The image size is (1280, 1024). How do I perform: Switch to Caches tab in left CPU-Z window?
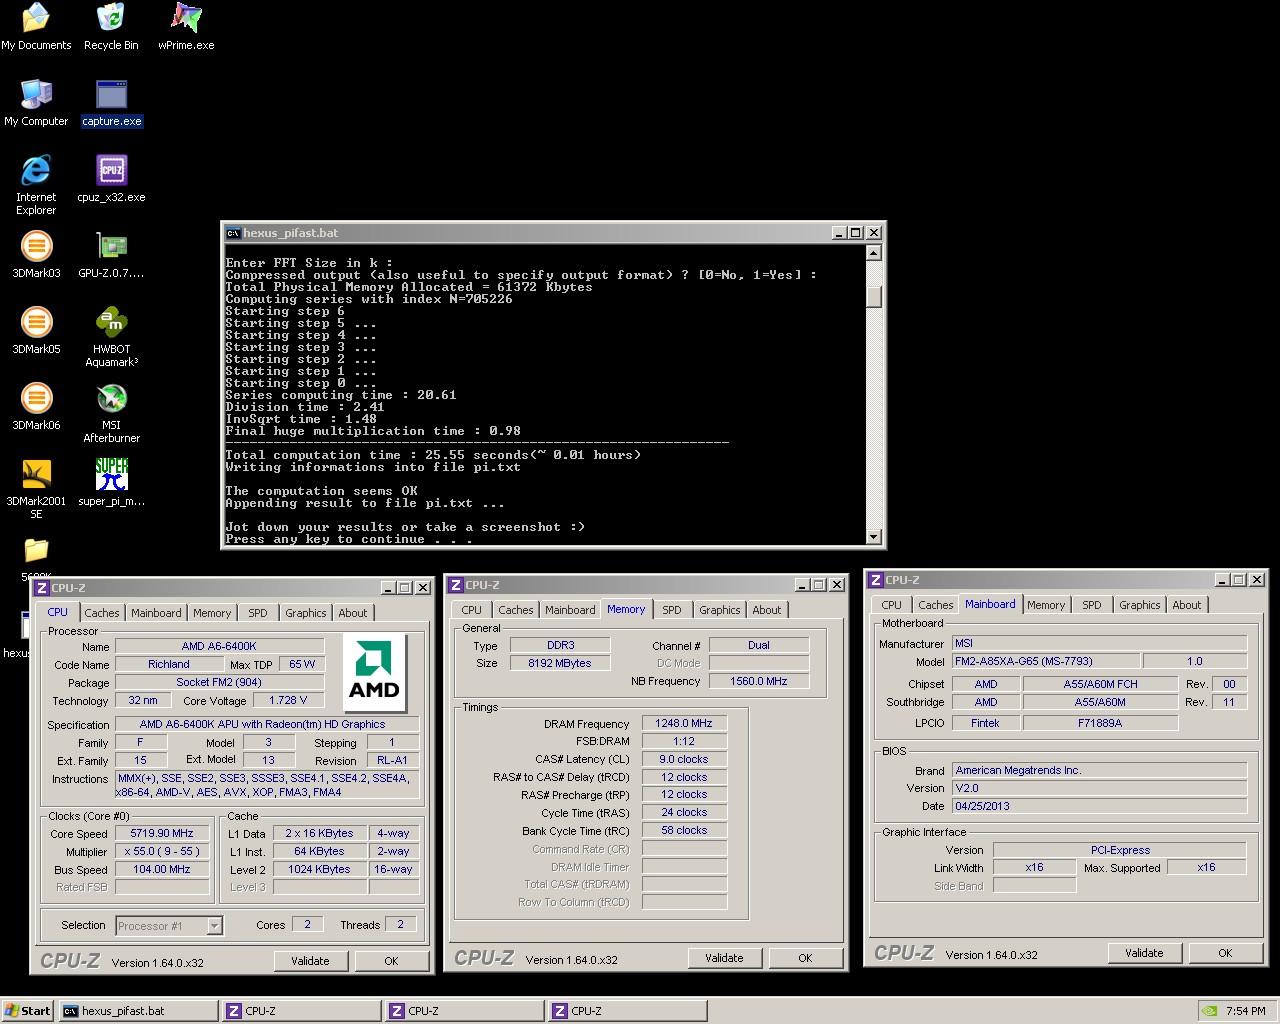[x=101, y=613]
